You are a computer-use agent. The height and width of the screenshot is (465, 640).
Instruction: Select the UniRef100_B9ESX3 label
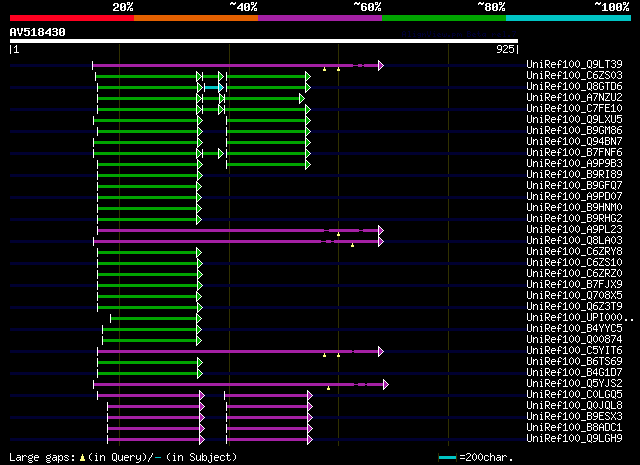574,417
